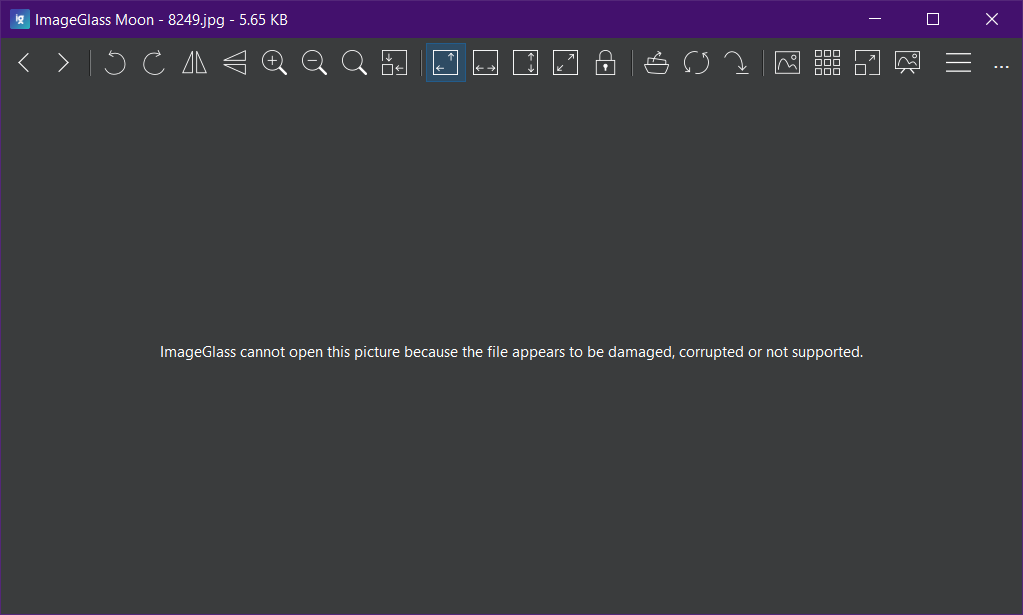Enable Scale to width mode

point(485,62)
